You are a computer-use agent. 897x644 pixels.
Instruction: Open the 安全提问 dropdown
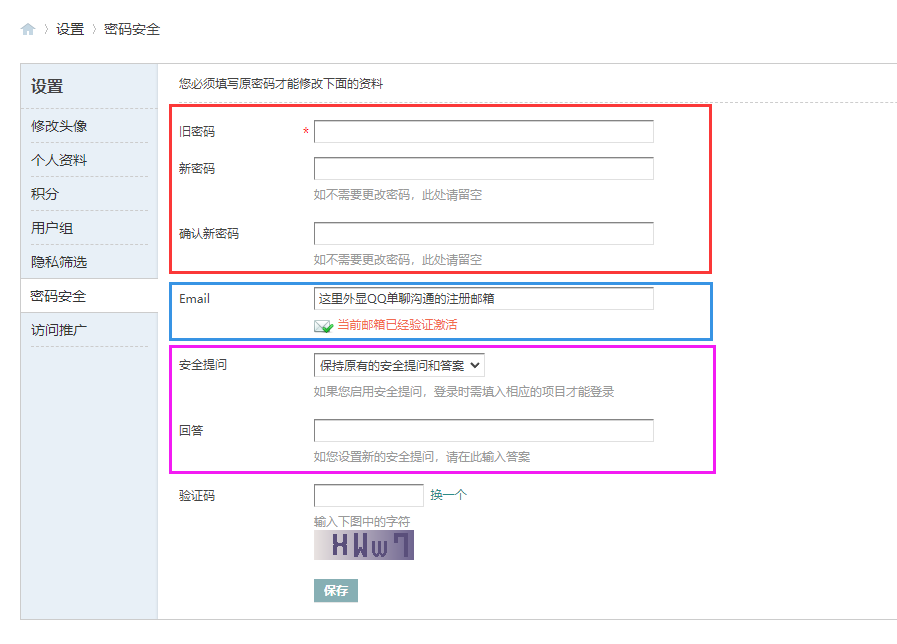coord(399,365)
